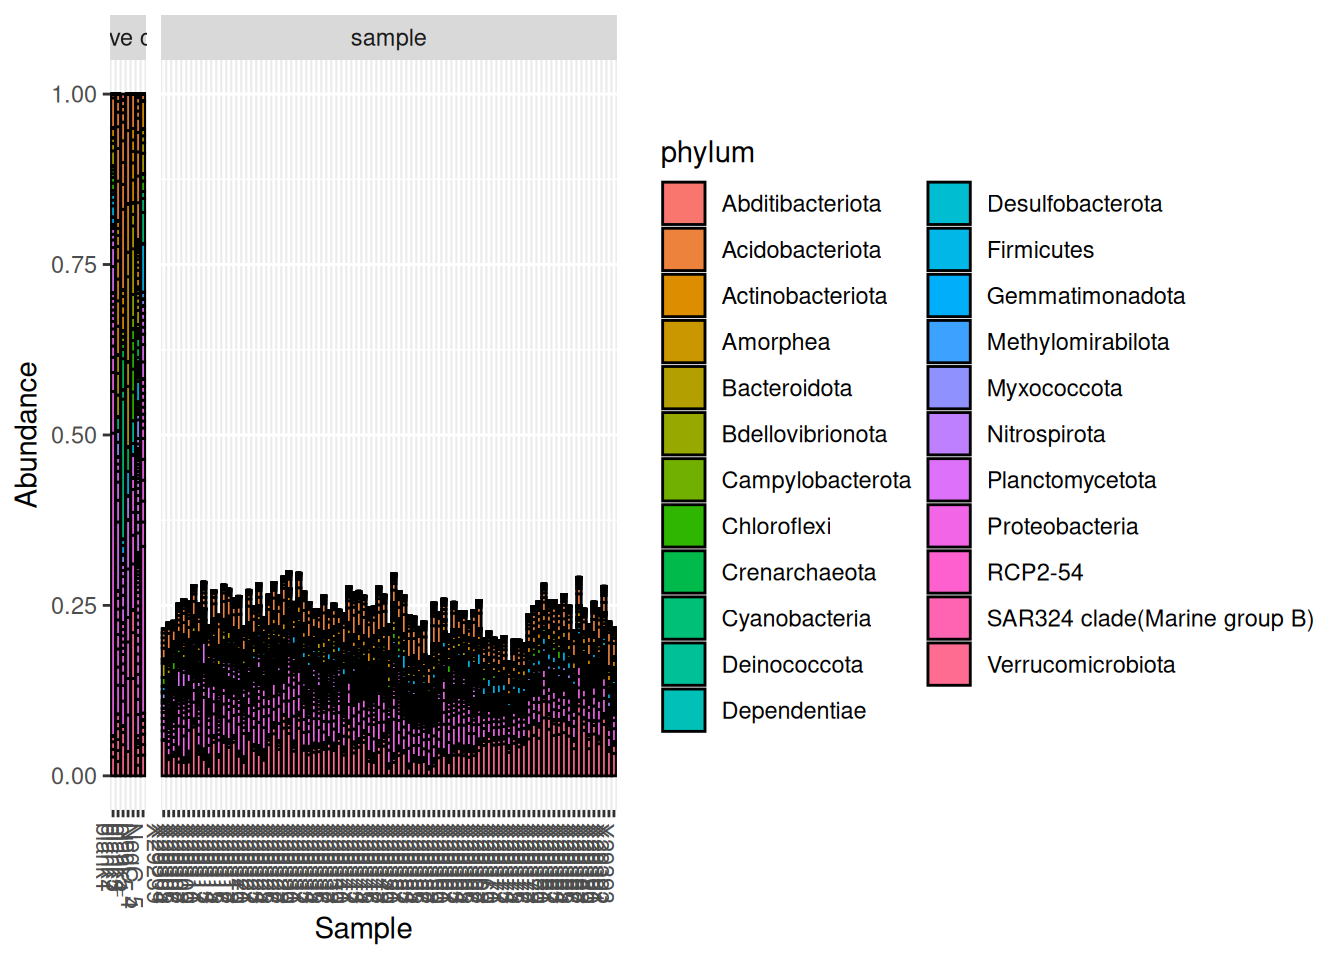The height and width of the screenshot is (960, 1344).
Task: Click the Desulfobacterota legend swatch
Action: tap(948, 204)
